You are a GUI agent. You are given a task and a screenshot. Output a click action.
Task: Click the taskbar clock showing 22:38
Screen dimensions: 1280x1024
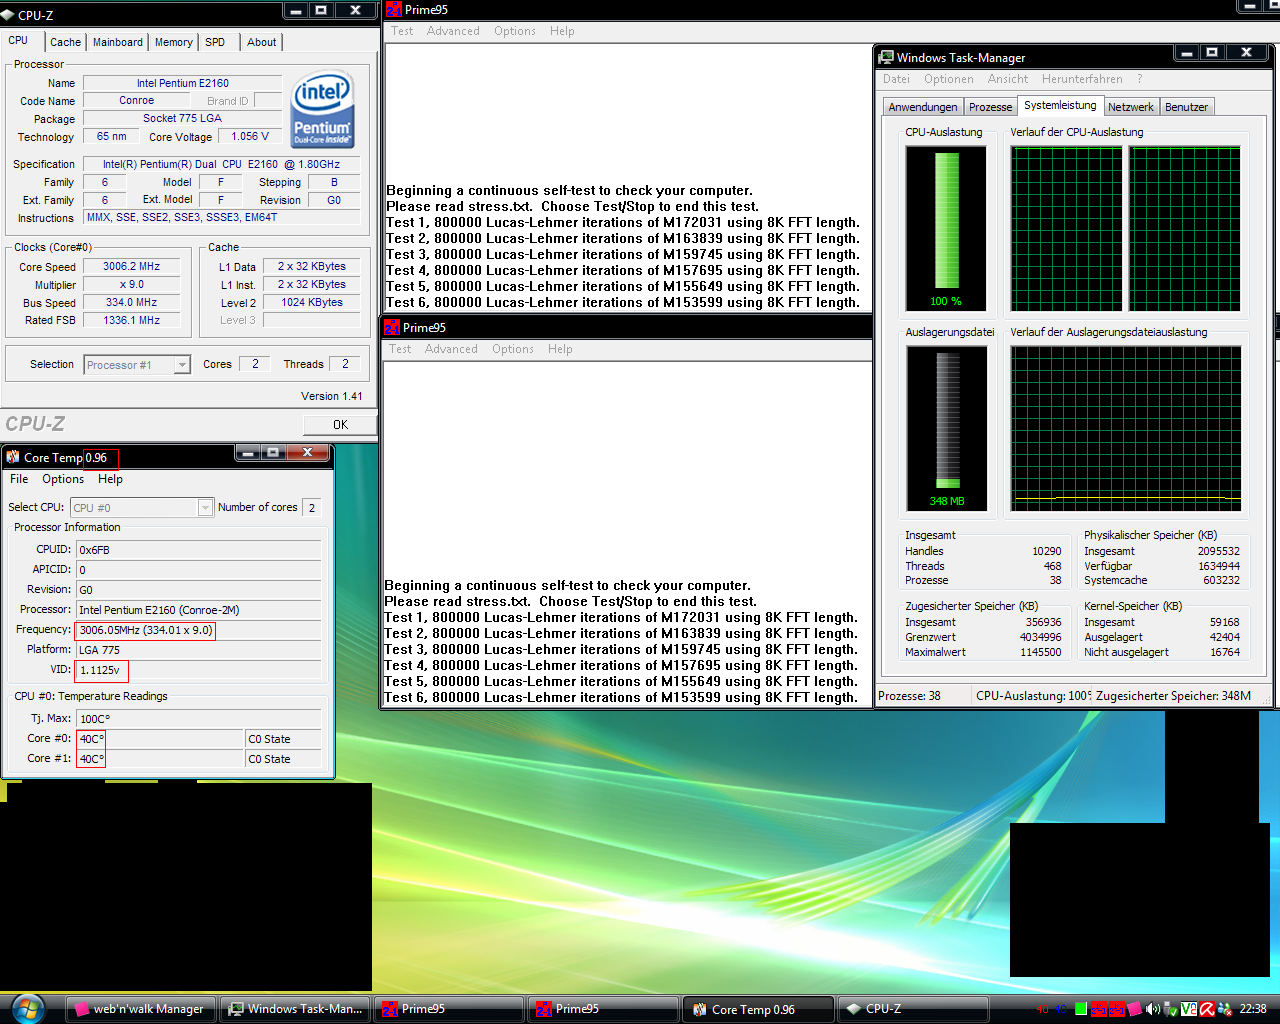[1252, 1009]
